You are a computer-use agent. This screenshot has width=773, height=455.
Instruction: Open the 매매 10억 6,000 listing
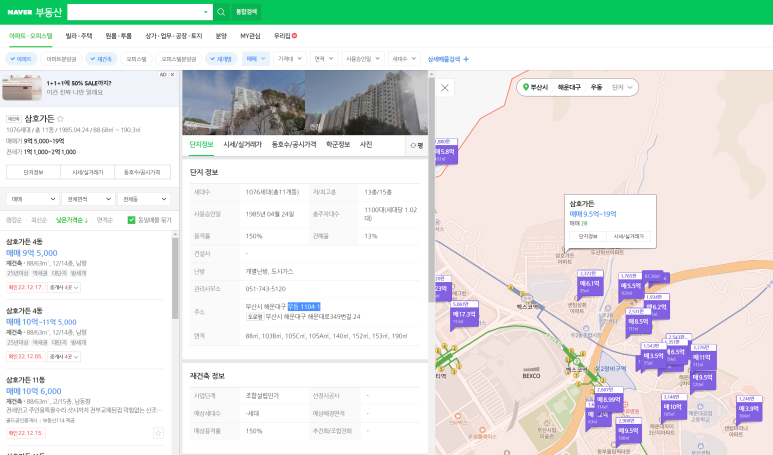click(34, 391)
